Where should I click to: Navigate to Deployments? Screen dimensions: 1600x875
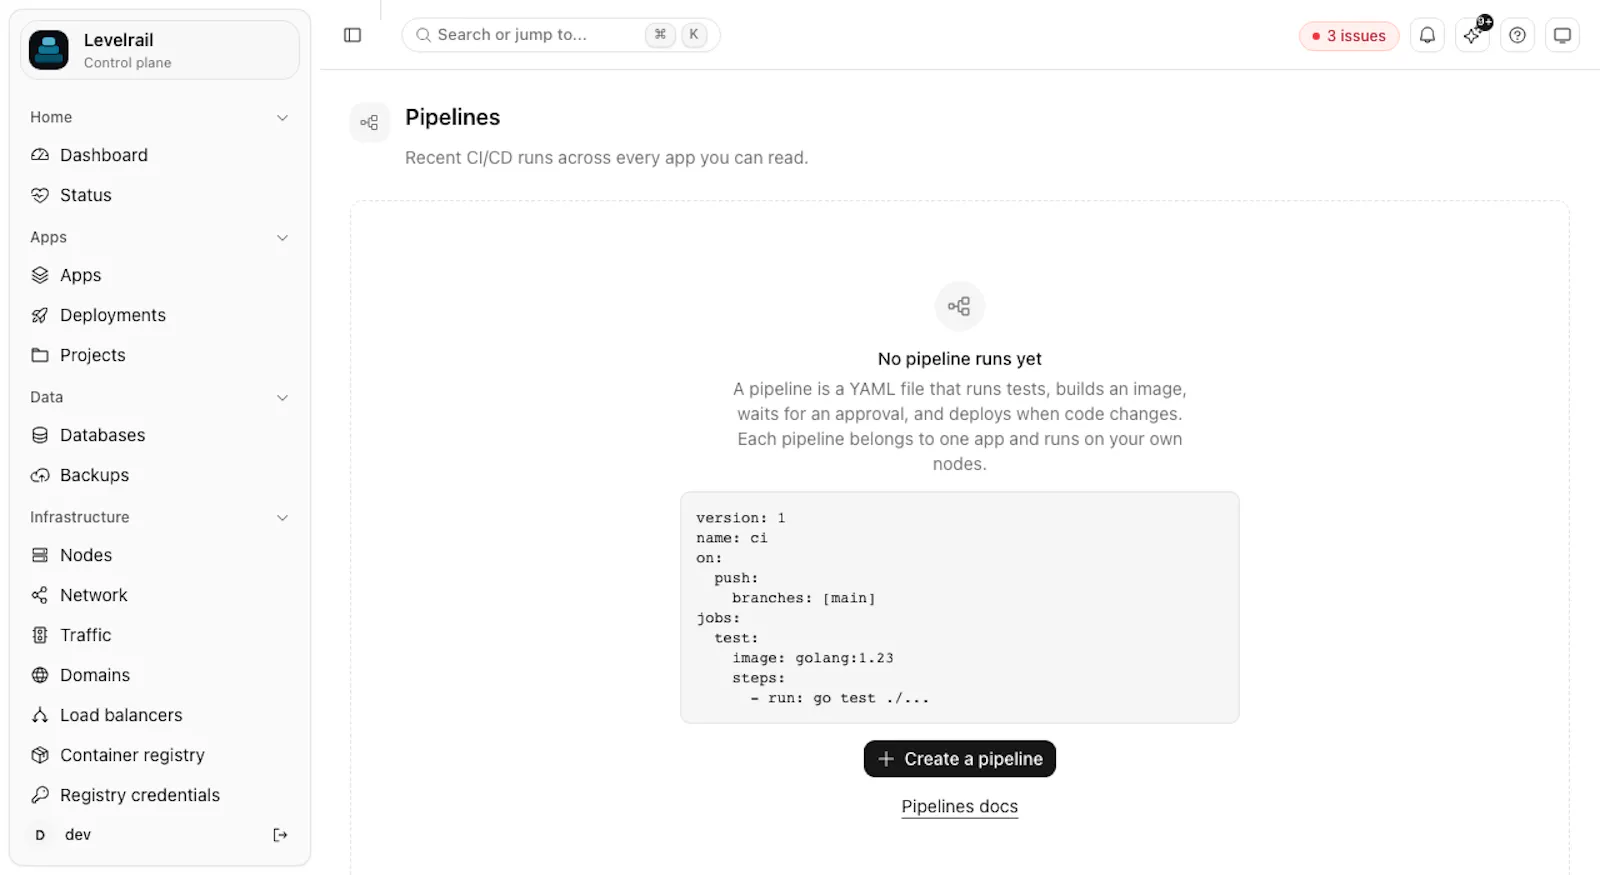[160, 315]
